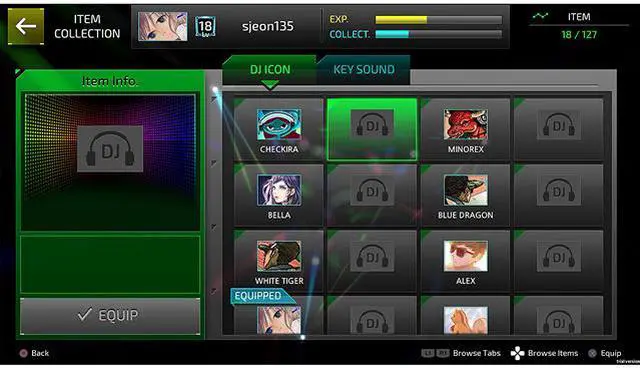Click the COLLECT progress bar
640x368 pixels.
[438, 35]
